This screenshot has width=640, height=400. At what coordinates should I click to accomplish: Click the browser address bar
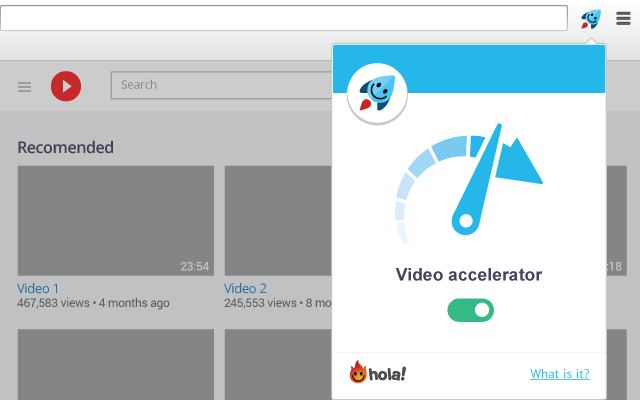284,18
